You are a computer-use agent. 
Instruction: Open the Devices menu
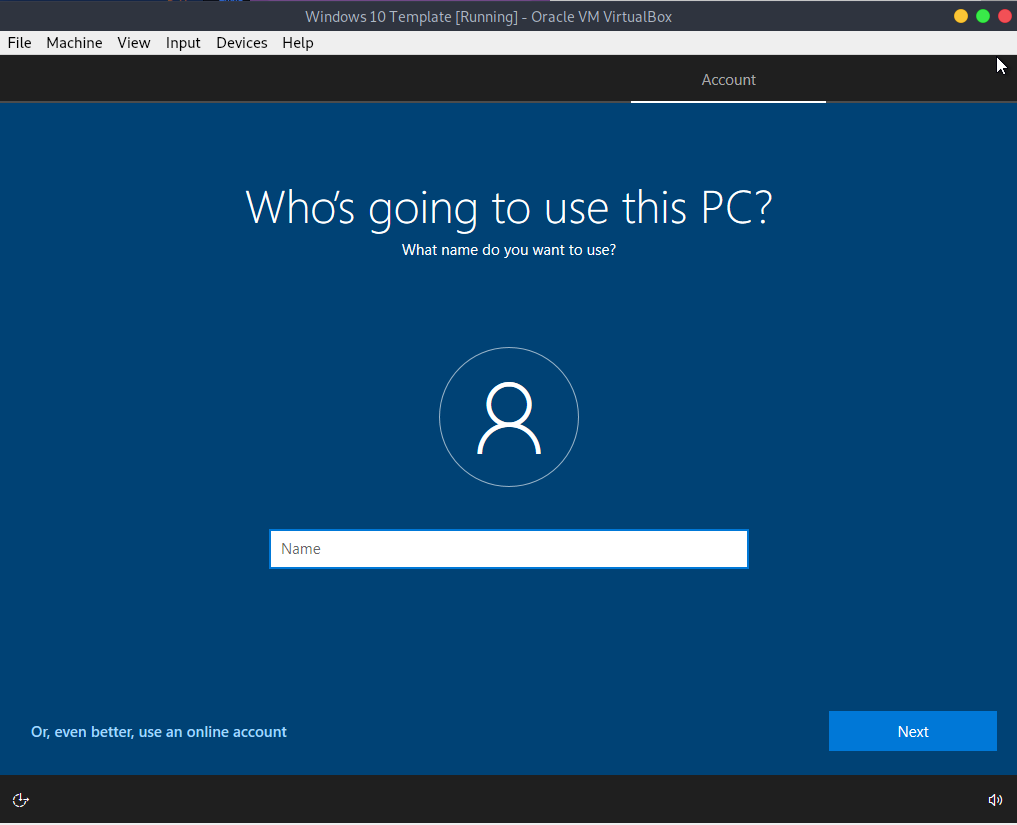pyautogui.click(x=241, y=43)
